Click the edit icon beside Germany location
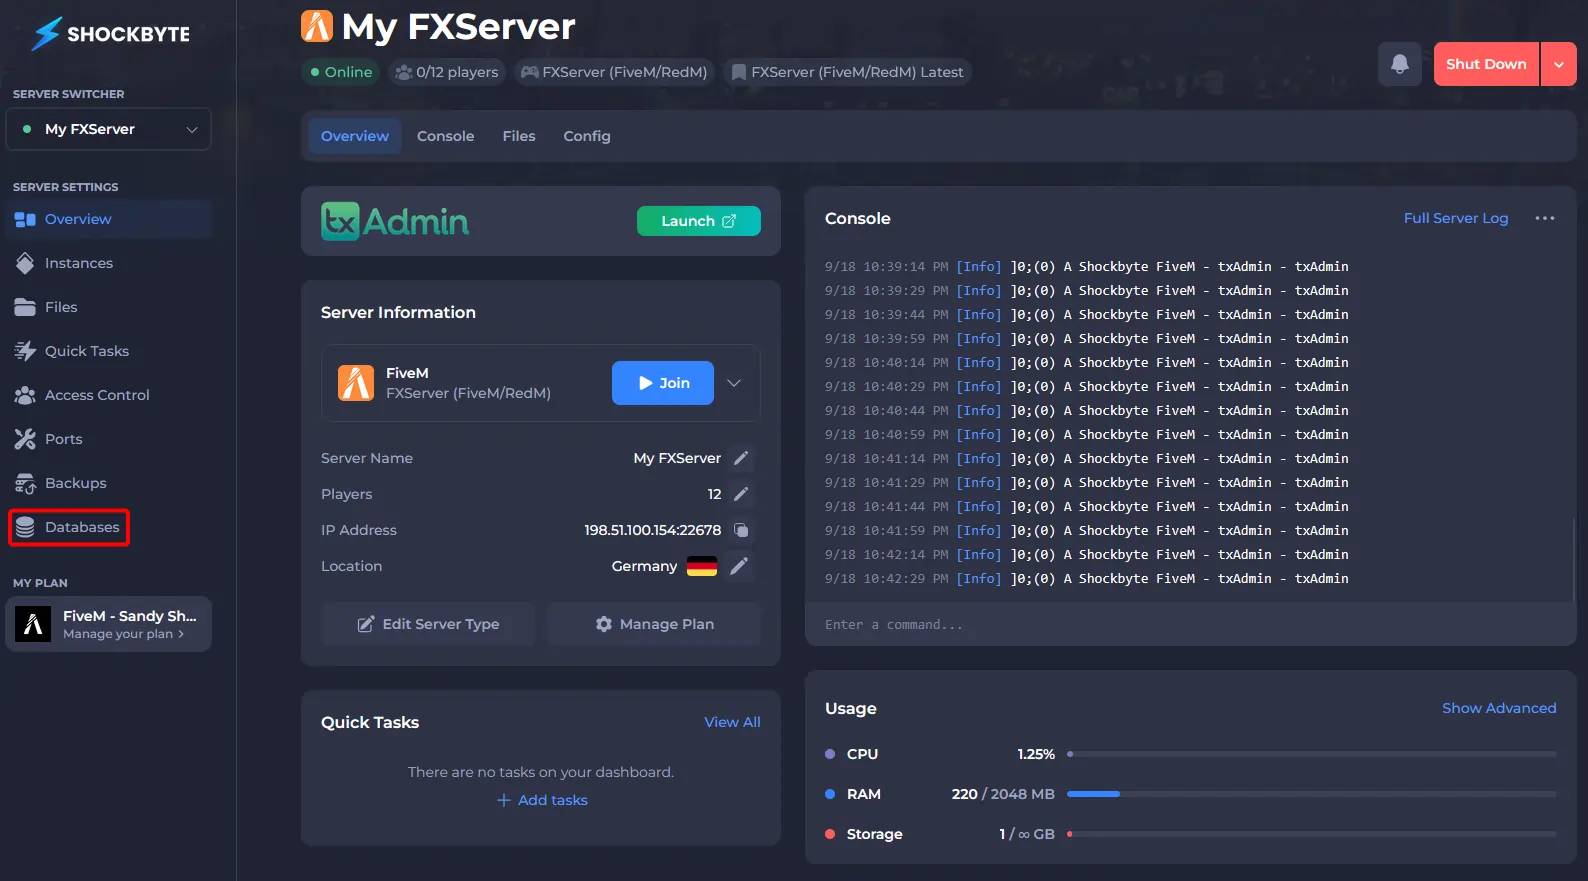1588x881 pixels. pos(739,566)
